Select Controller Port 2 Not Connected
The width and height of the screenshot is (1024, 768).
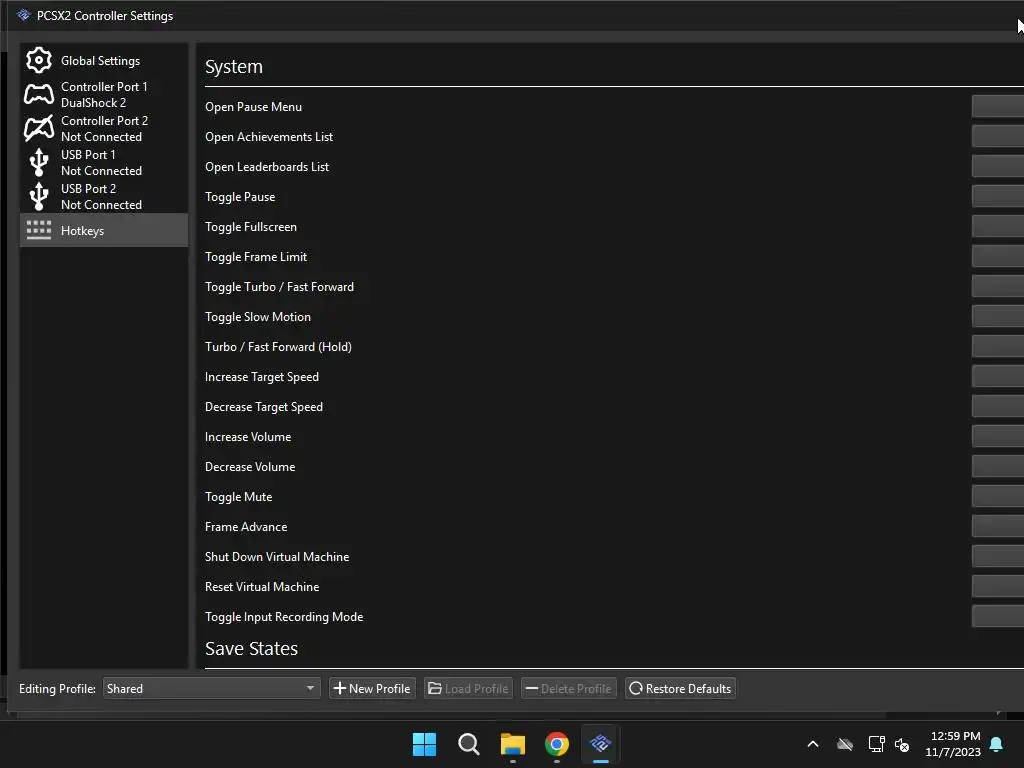104,129
